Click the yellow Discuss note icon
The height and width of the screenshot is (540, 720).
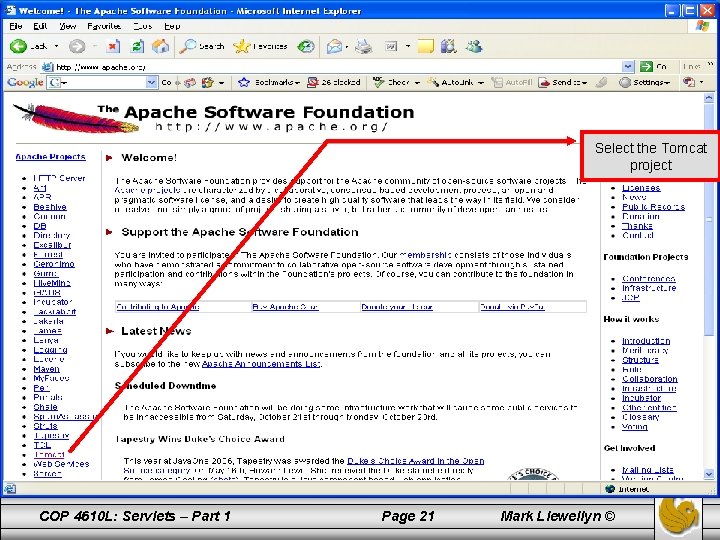(425, 46)
